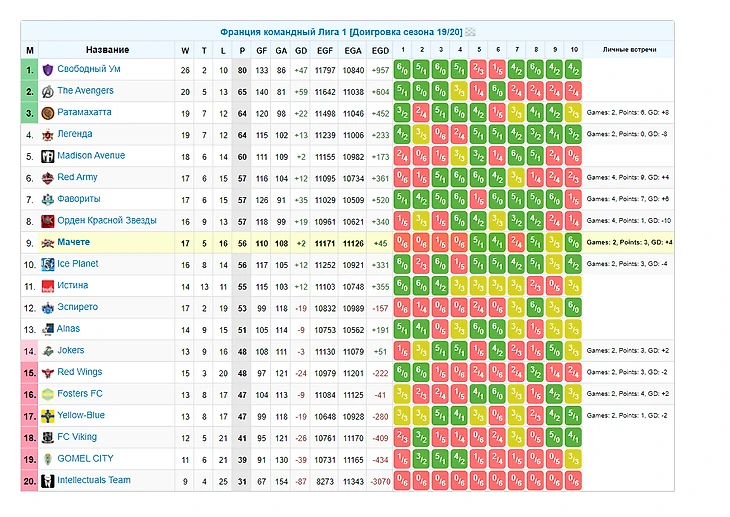This screenshot has height=517, width=730.
Task: Click the EGD column header
Action: coord(380,50)
